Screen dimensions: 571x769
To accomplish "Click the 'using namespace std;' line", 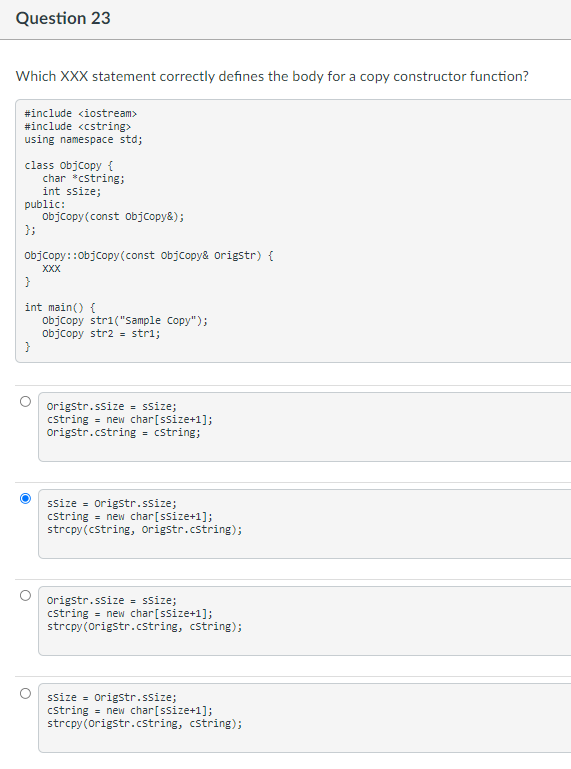I will click(83, 139).
